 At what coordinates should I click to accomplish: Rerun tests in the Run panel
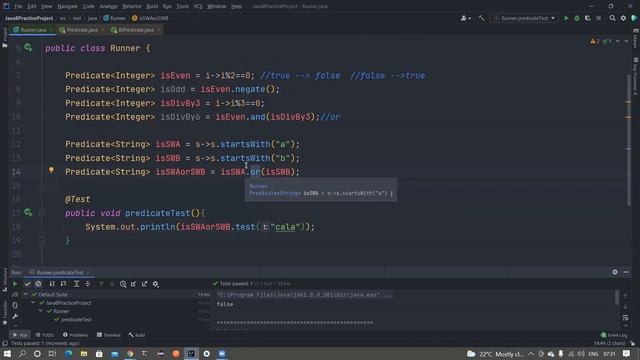[15, 284]
